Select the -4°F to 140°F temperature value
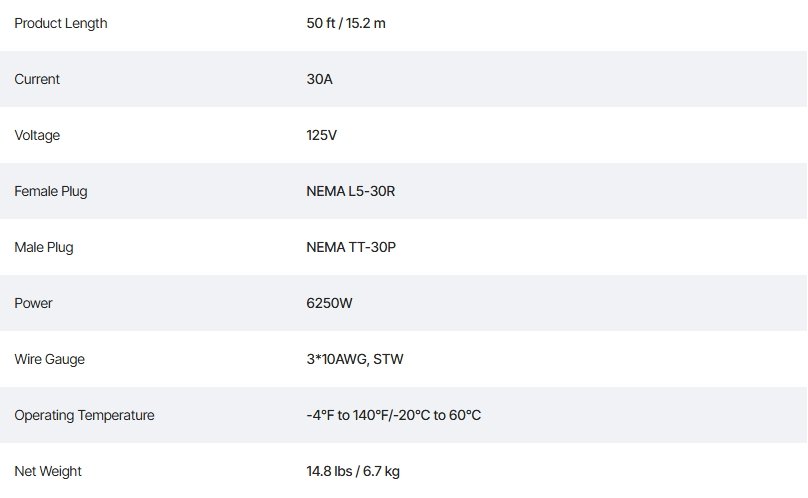Viewport: 808px width, 498px height. (x=394, y=415)
